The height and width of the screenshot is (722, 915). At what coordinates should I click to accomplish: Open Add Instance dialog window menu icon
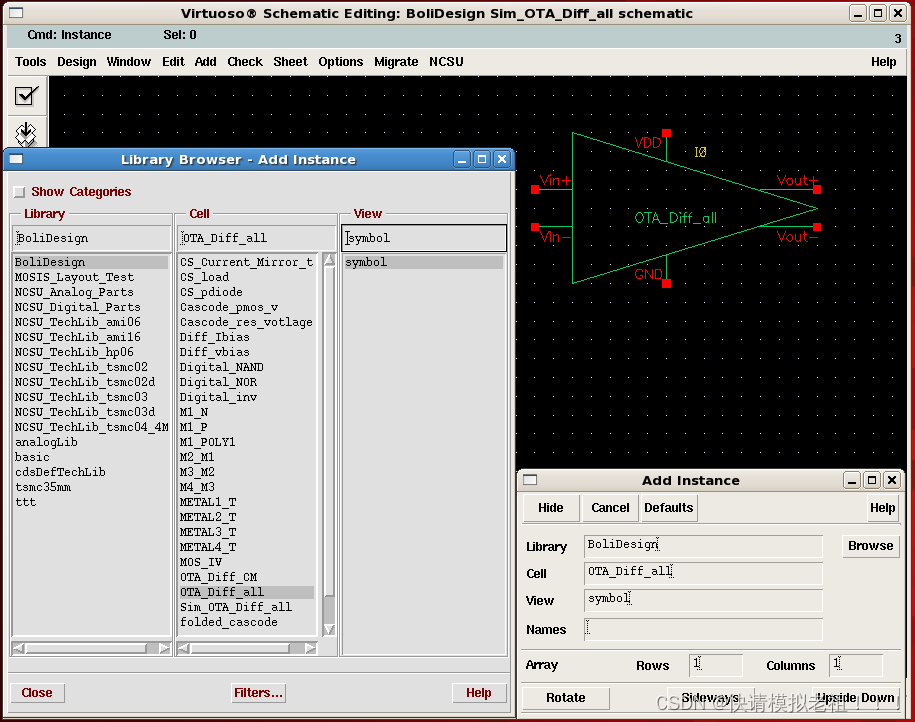(x=530, y=480)
